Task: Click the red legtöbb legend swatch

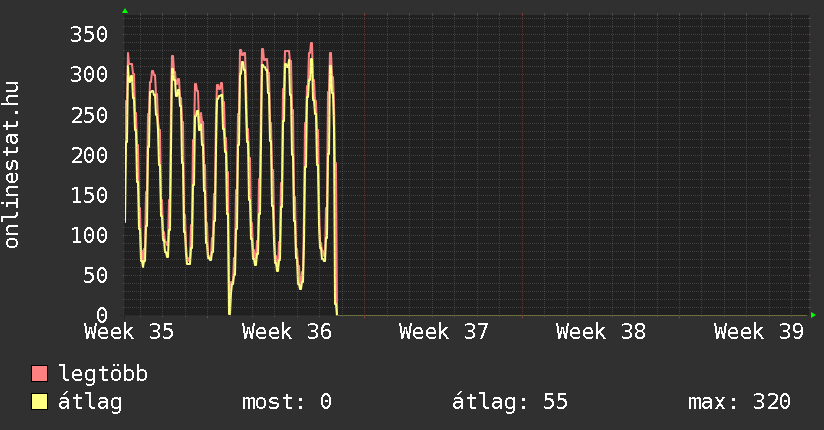Action: (x=39, y=374)
